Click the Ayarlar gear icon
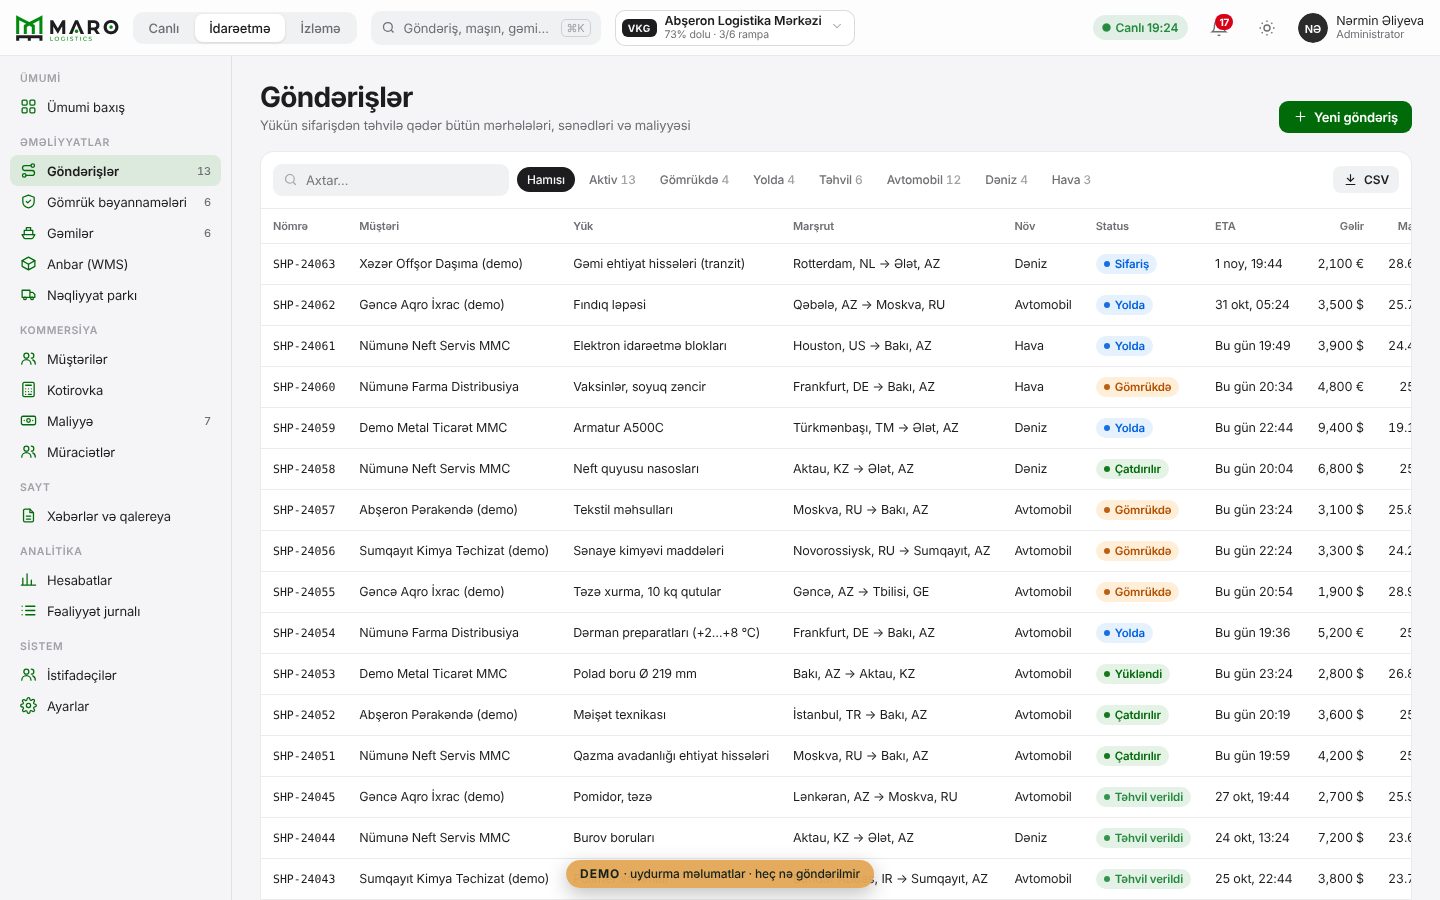 tap(29, 706)
